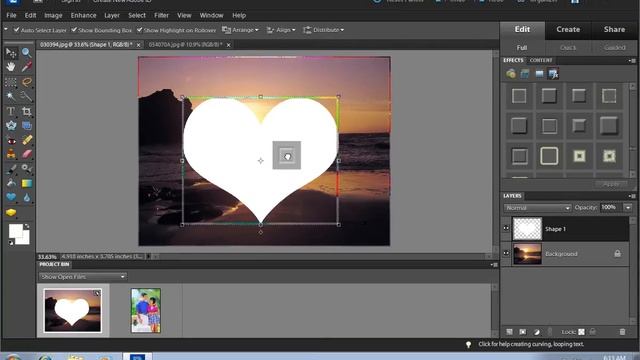Click the Apply button in Effects
Image resolution: width=640 pixels, height=360 pixels.
coord(611,184)
